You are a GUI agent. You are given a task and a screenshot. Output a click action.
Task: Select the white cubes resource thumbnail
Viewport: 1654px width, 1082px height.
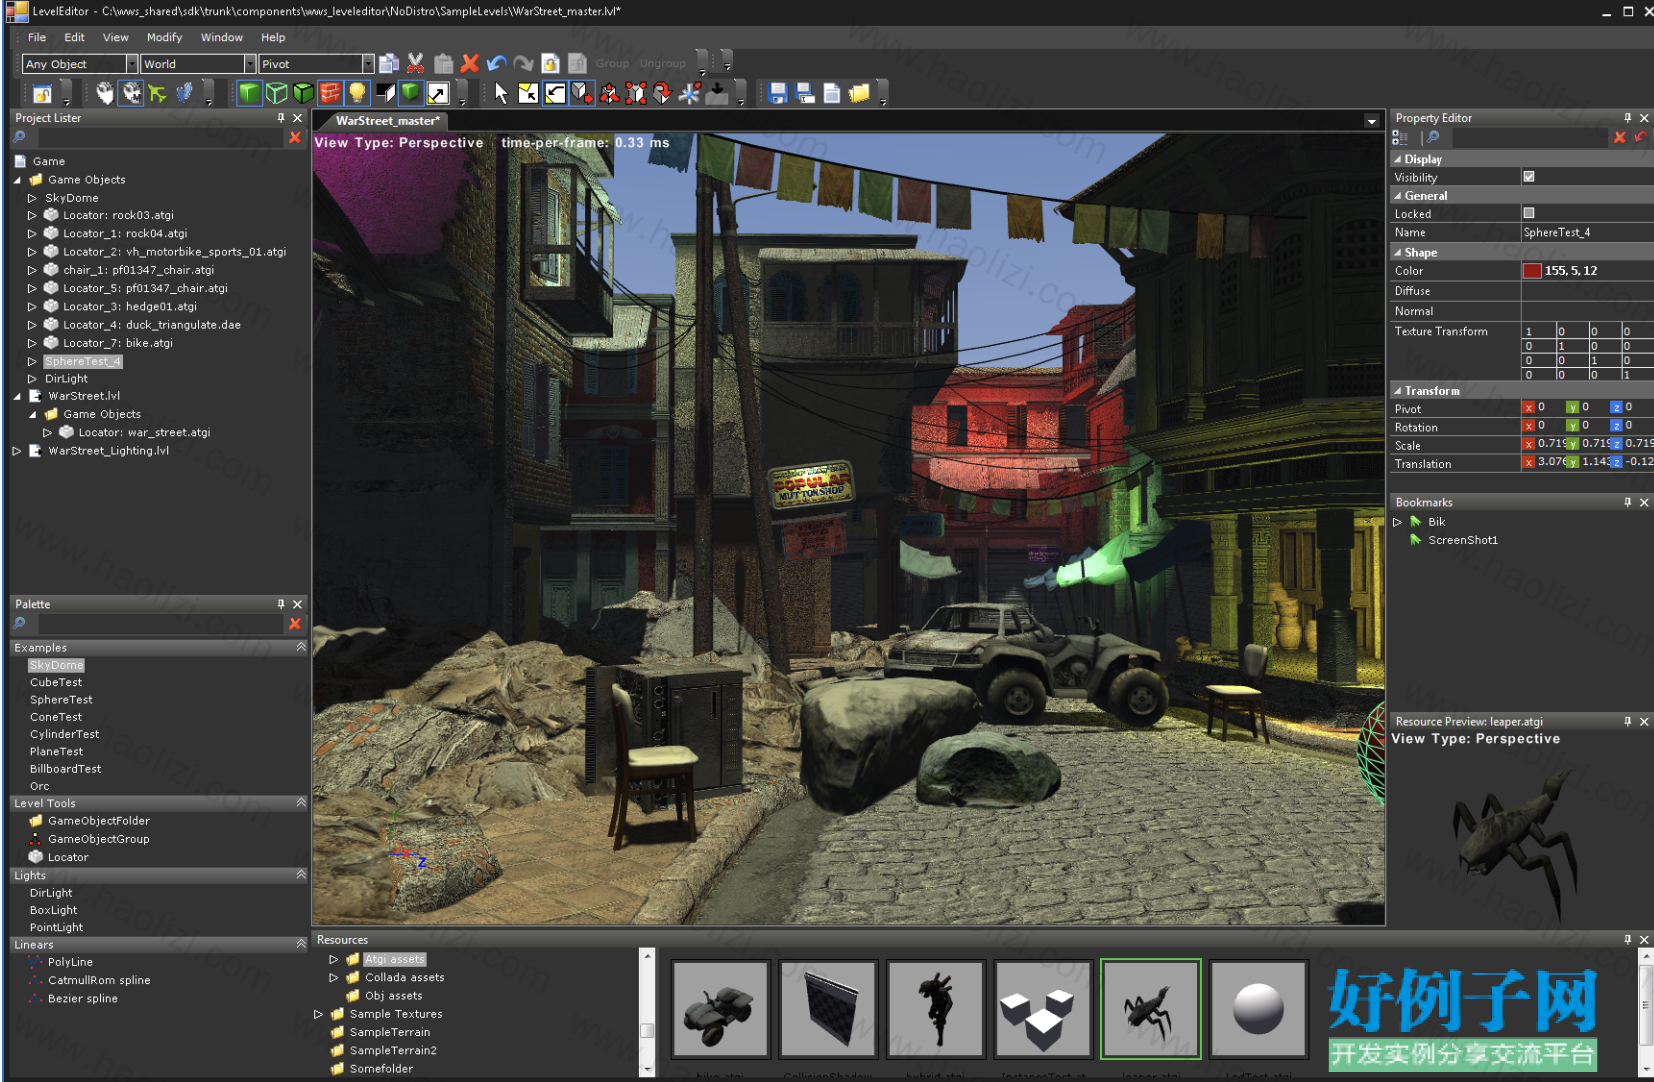click(x=1043, y=1008)
